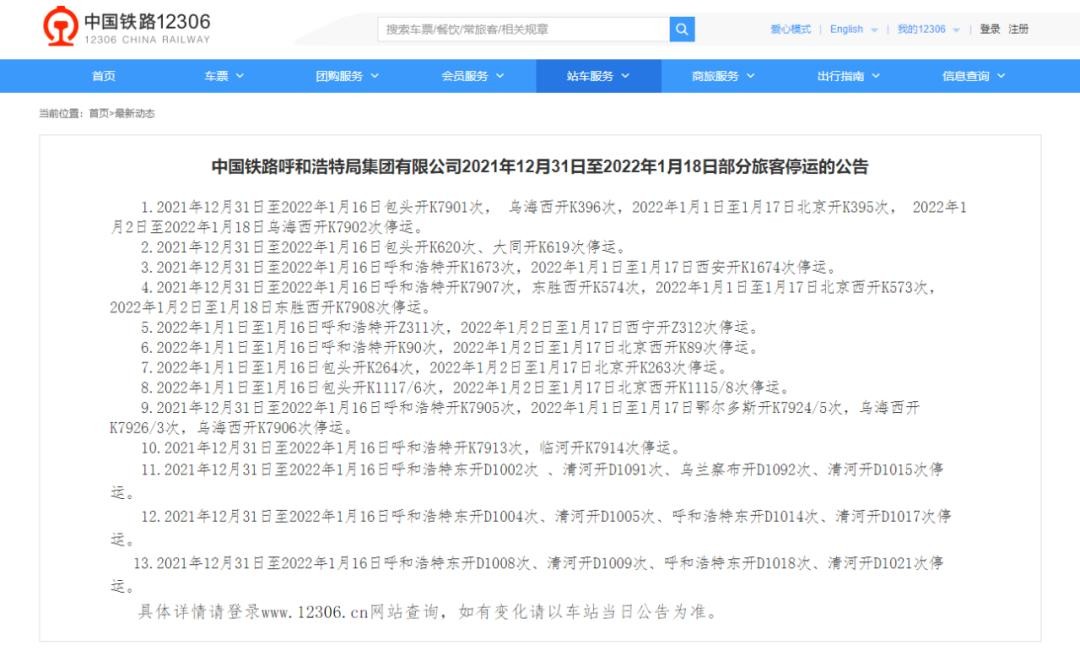Open the 站车服务 menu
Viewport: 1080px width, 651px height.
tap(598, 76)
